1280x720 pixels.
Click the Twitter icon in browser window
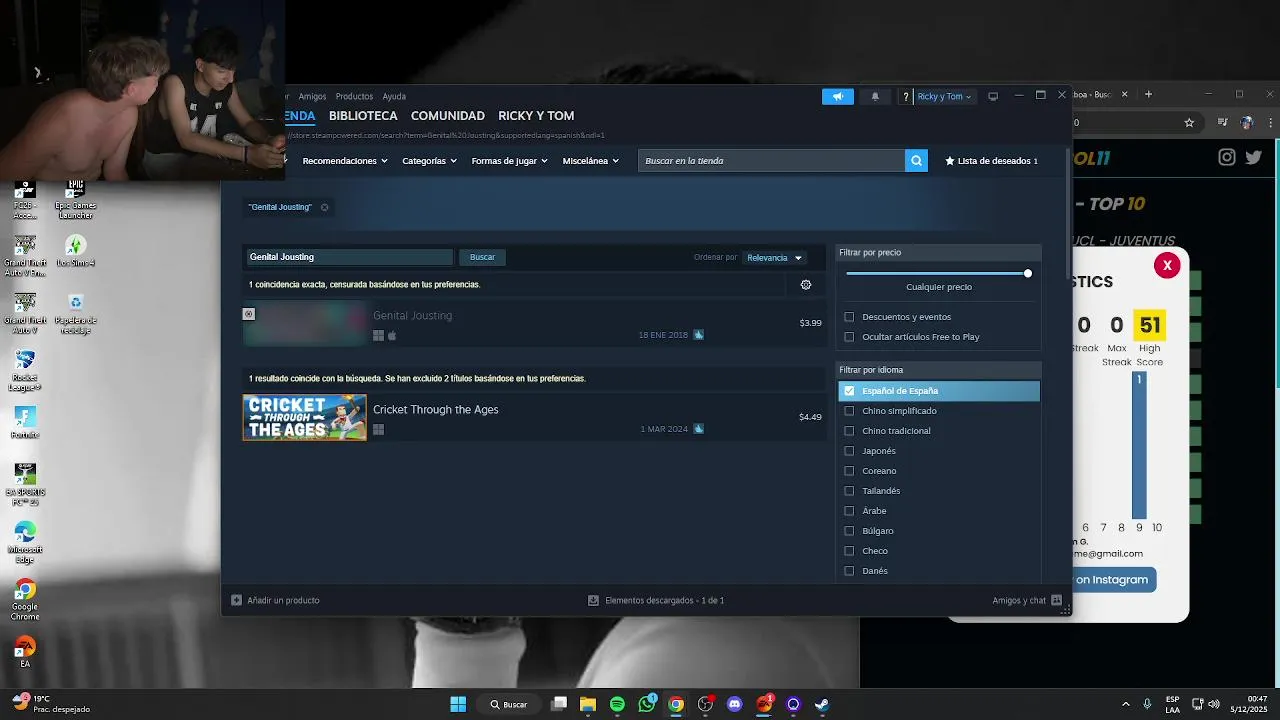pyautogui.click(x=1253, y=157)
